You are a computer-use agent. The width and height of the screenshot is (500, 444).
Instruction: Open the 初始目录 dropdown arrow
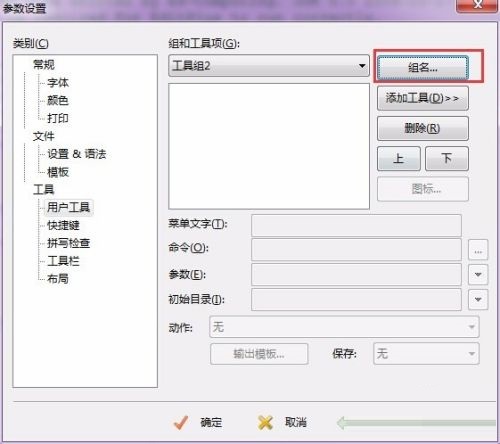(478, 300)
